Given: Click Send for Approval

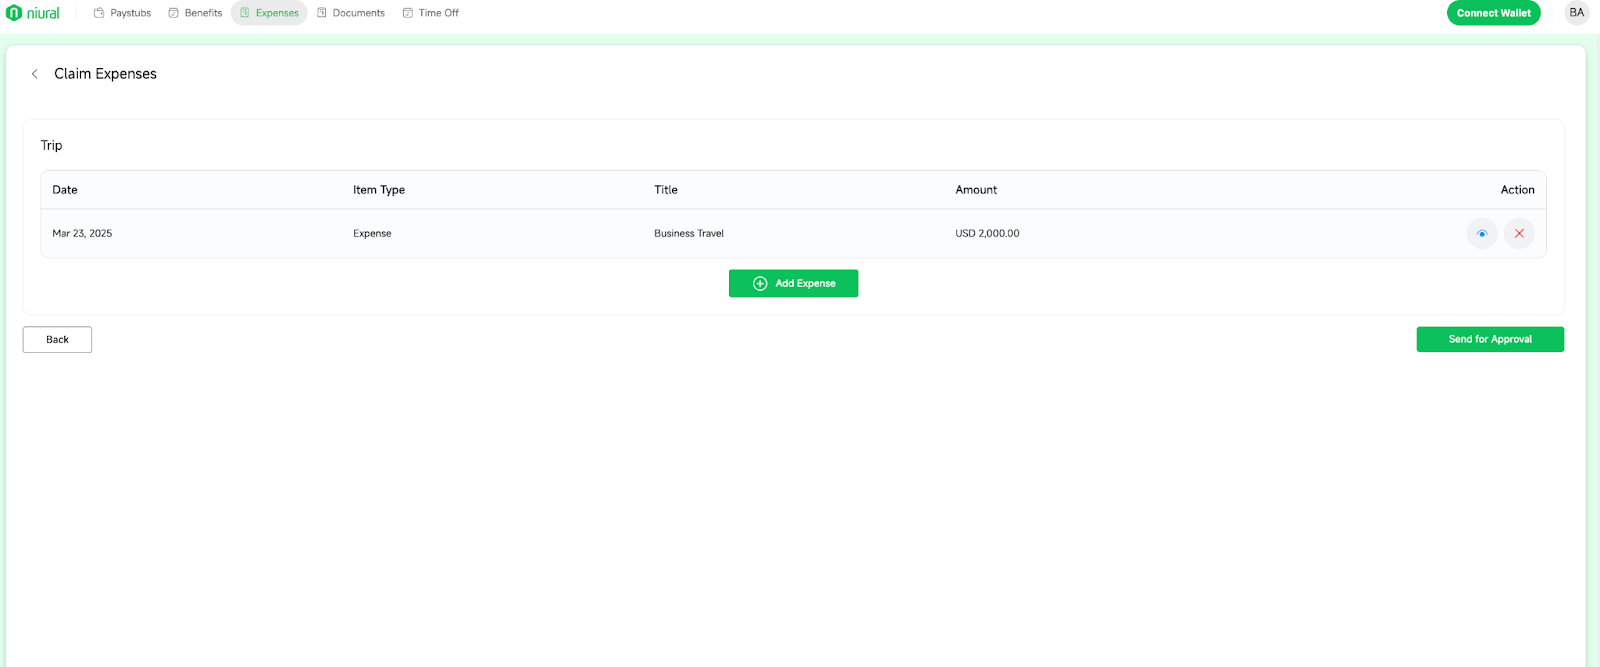Looking at the screenshot, I should [x=1489, y=340].
